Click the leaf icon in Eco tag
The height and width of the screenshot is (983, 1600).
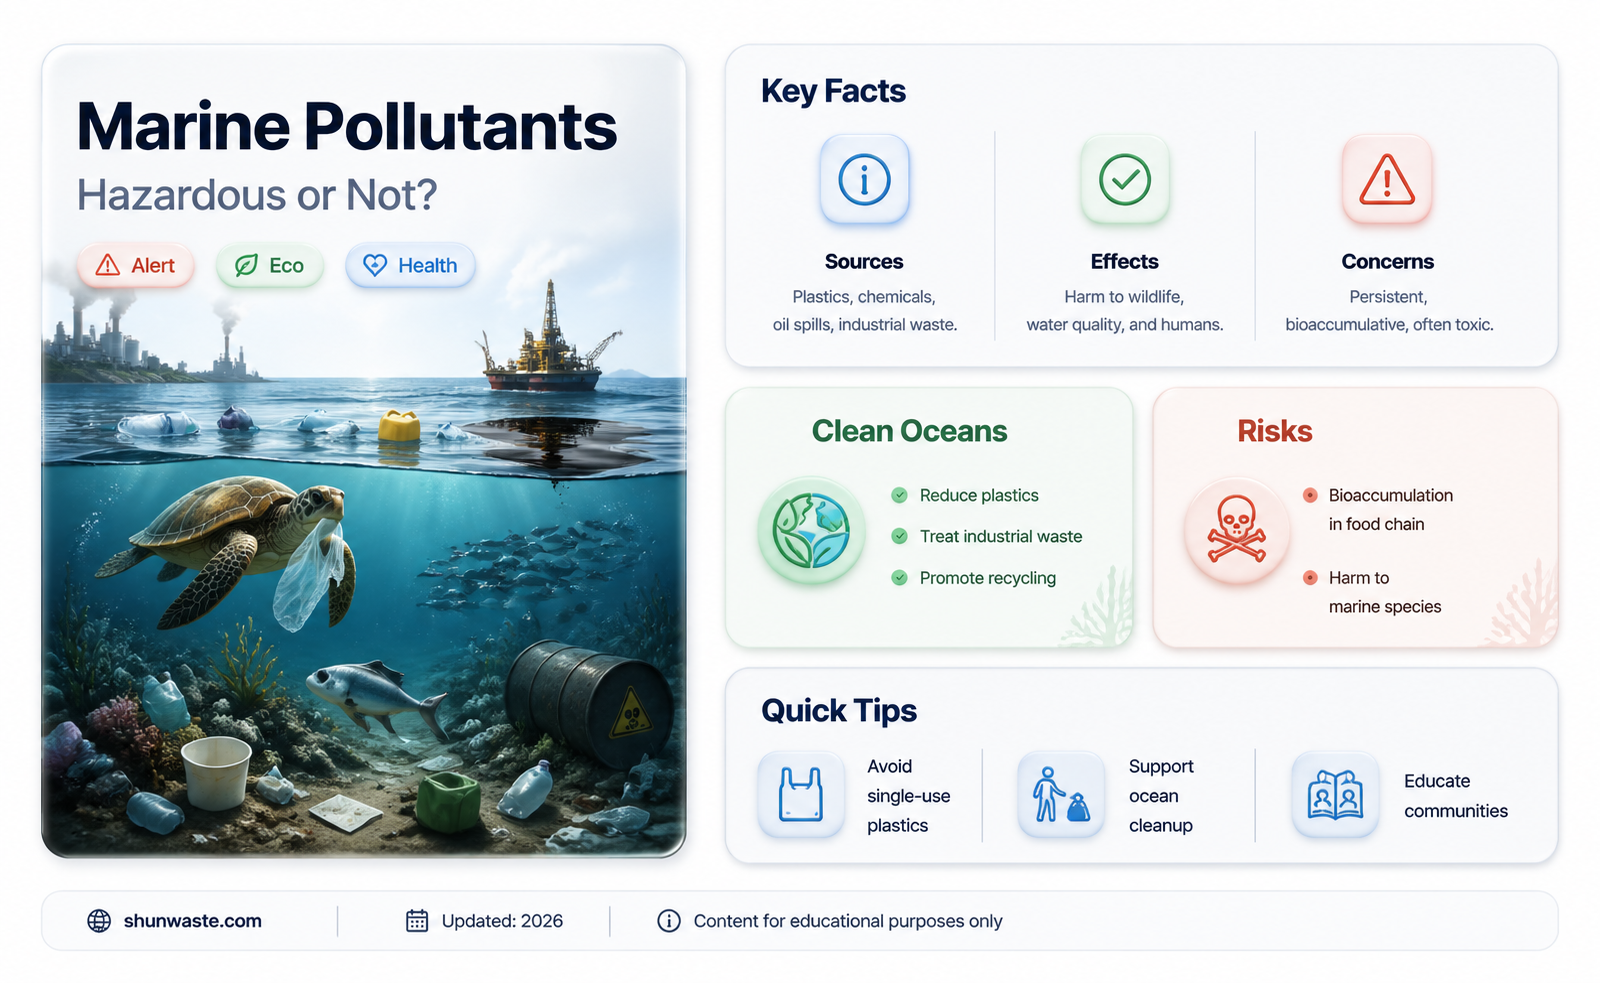tap(246, 266)
